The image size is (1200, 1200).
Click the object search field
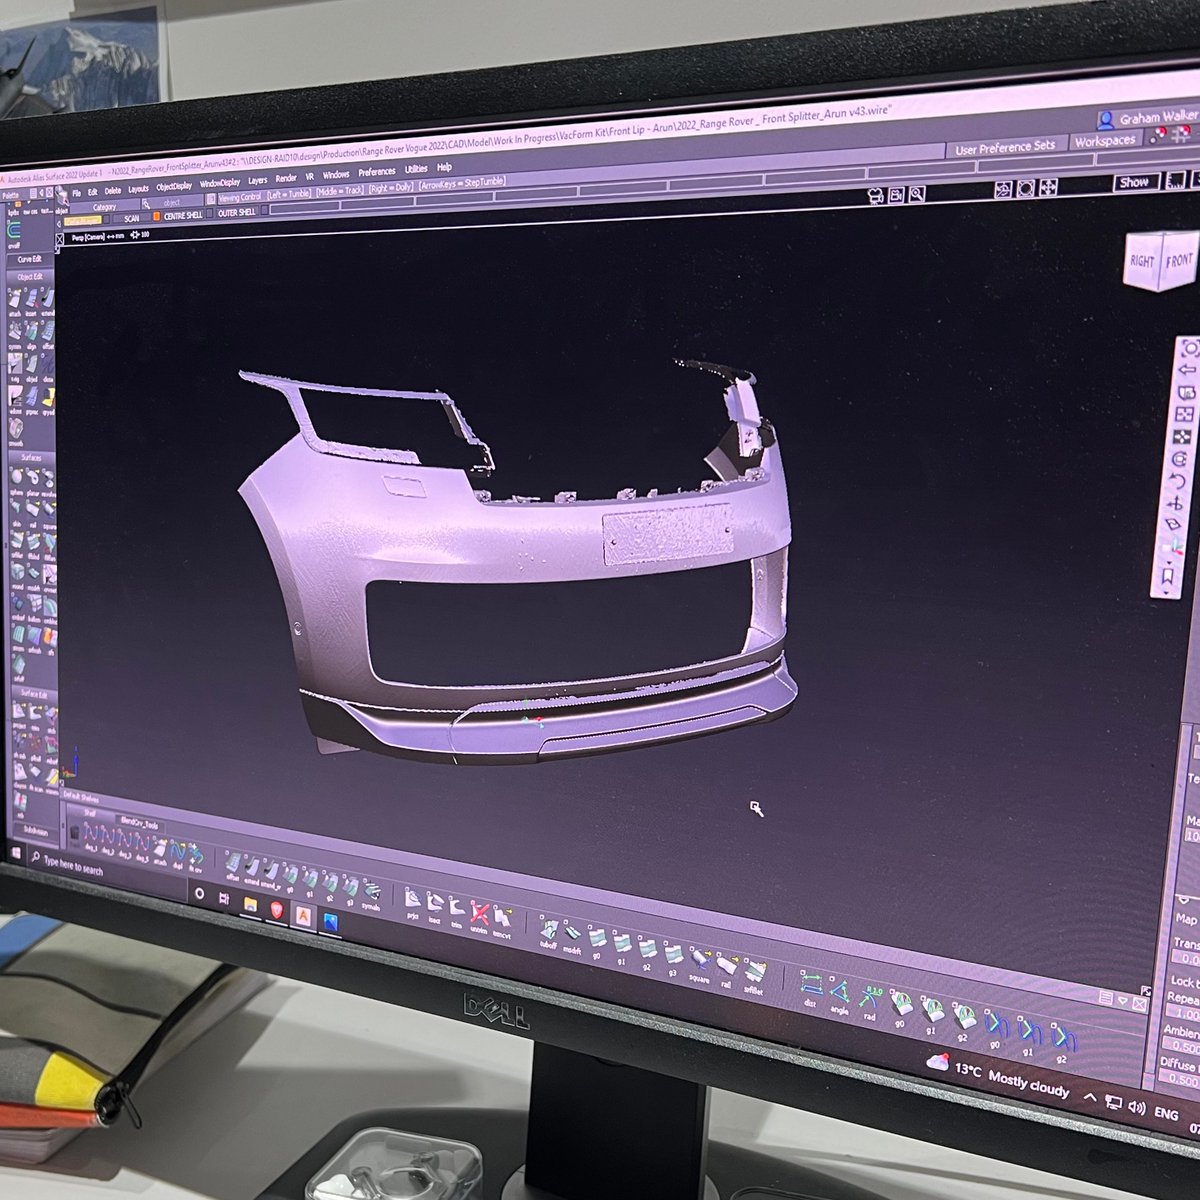click(x=172, y=203)
